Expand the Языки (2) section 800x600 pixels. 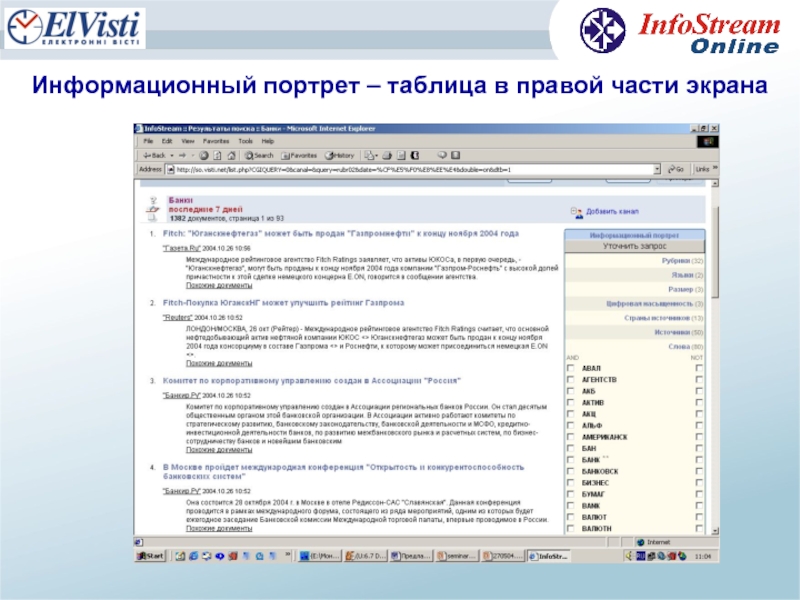(687, 275)
